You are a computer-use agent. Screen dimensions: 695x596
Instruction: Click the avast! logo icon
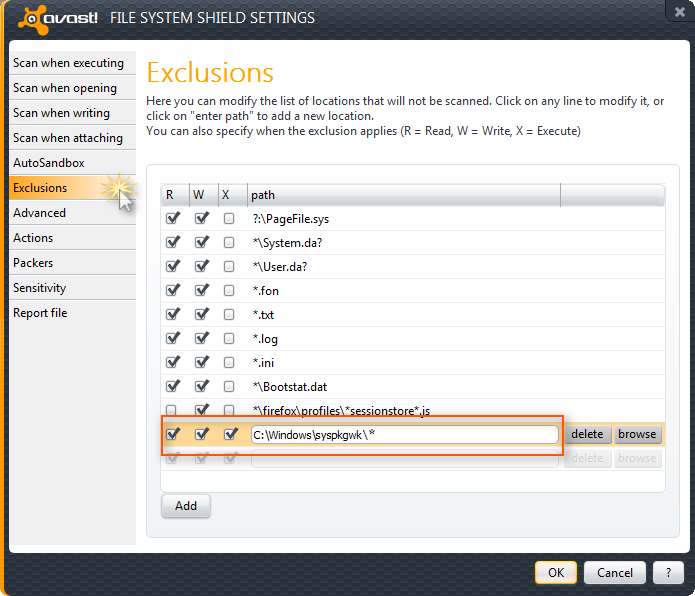pos(32,19)
